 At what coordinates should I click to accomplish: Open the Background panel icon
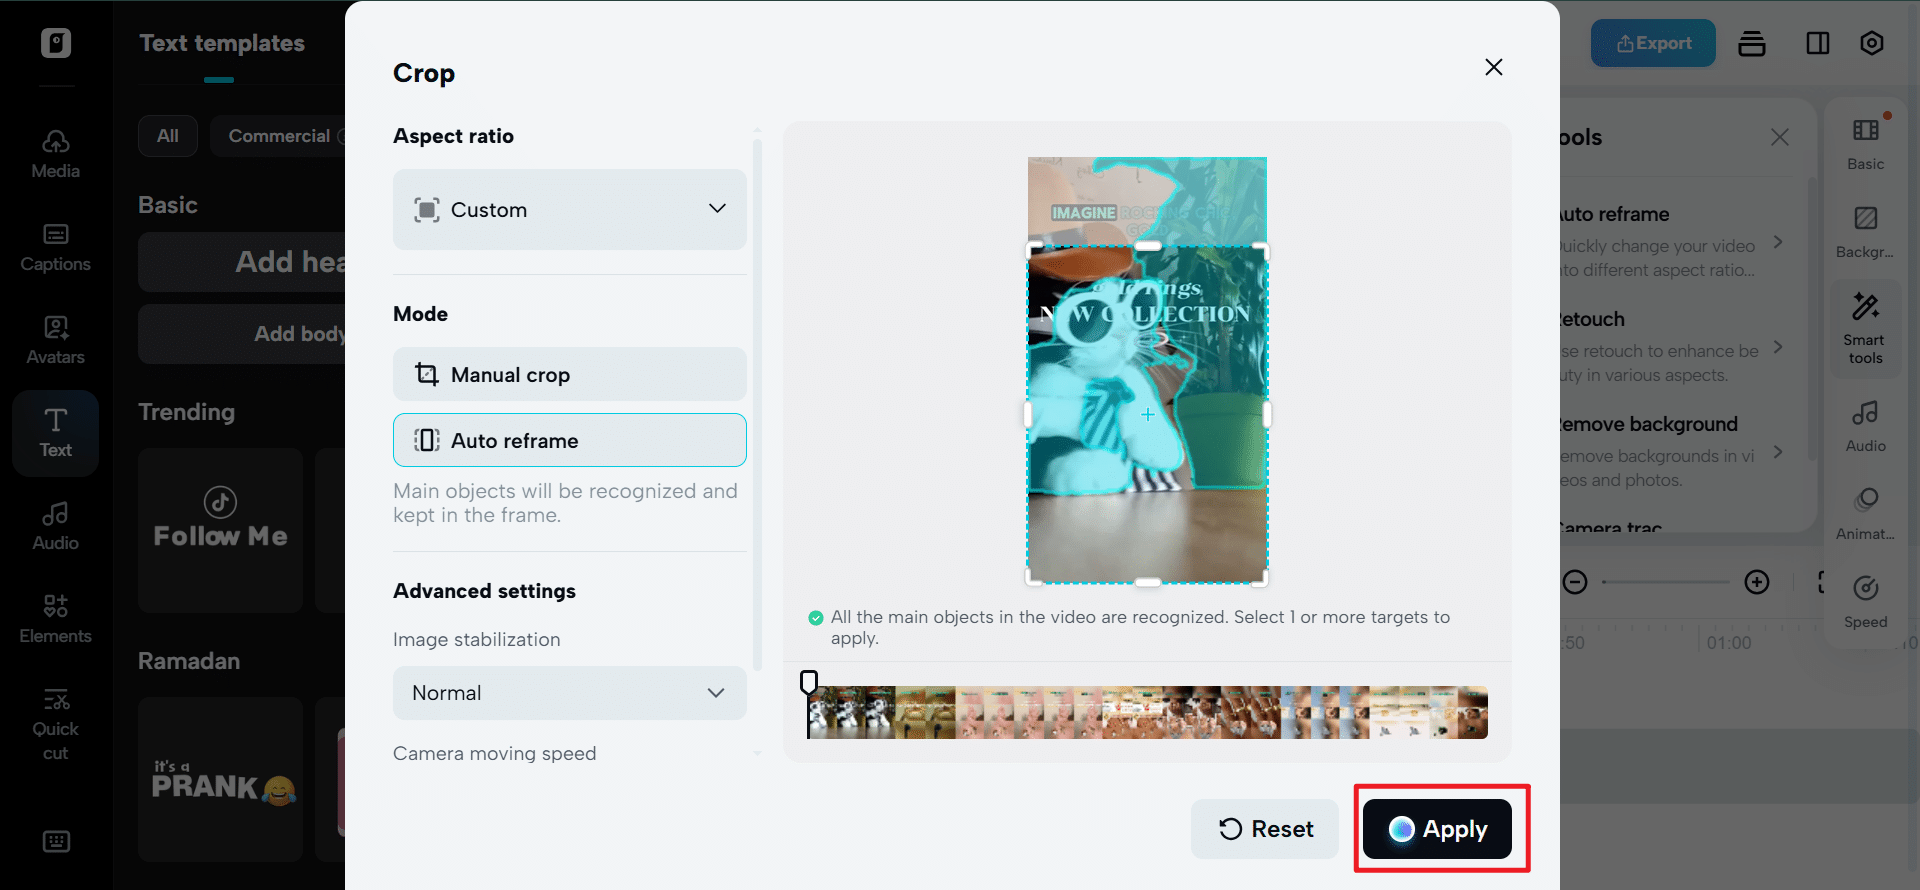[1865, 231]
